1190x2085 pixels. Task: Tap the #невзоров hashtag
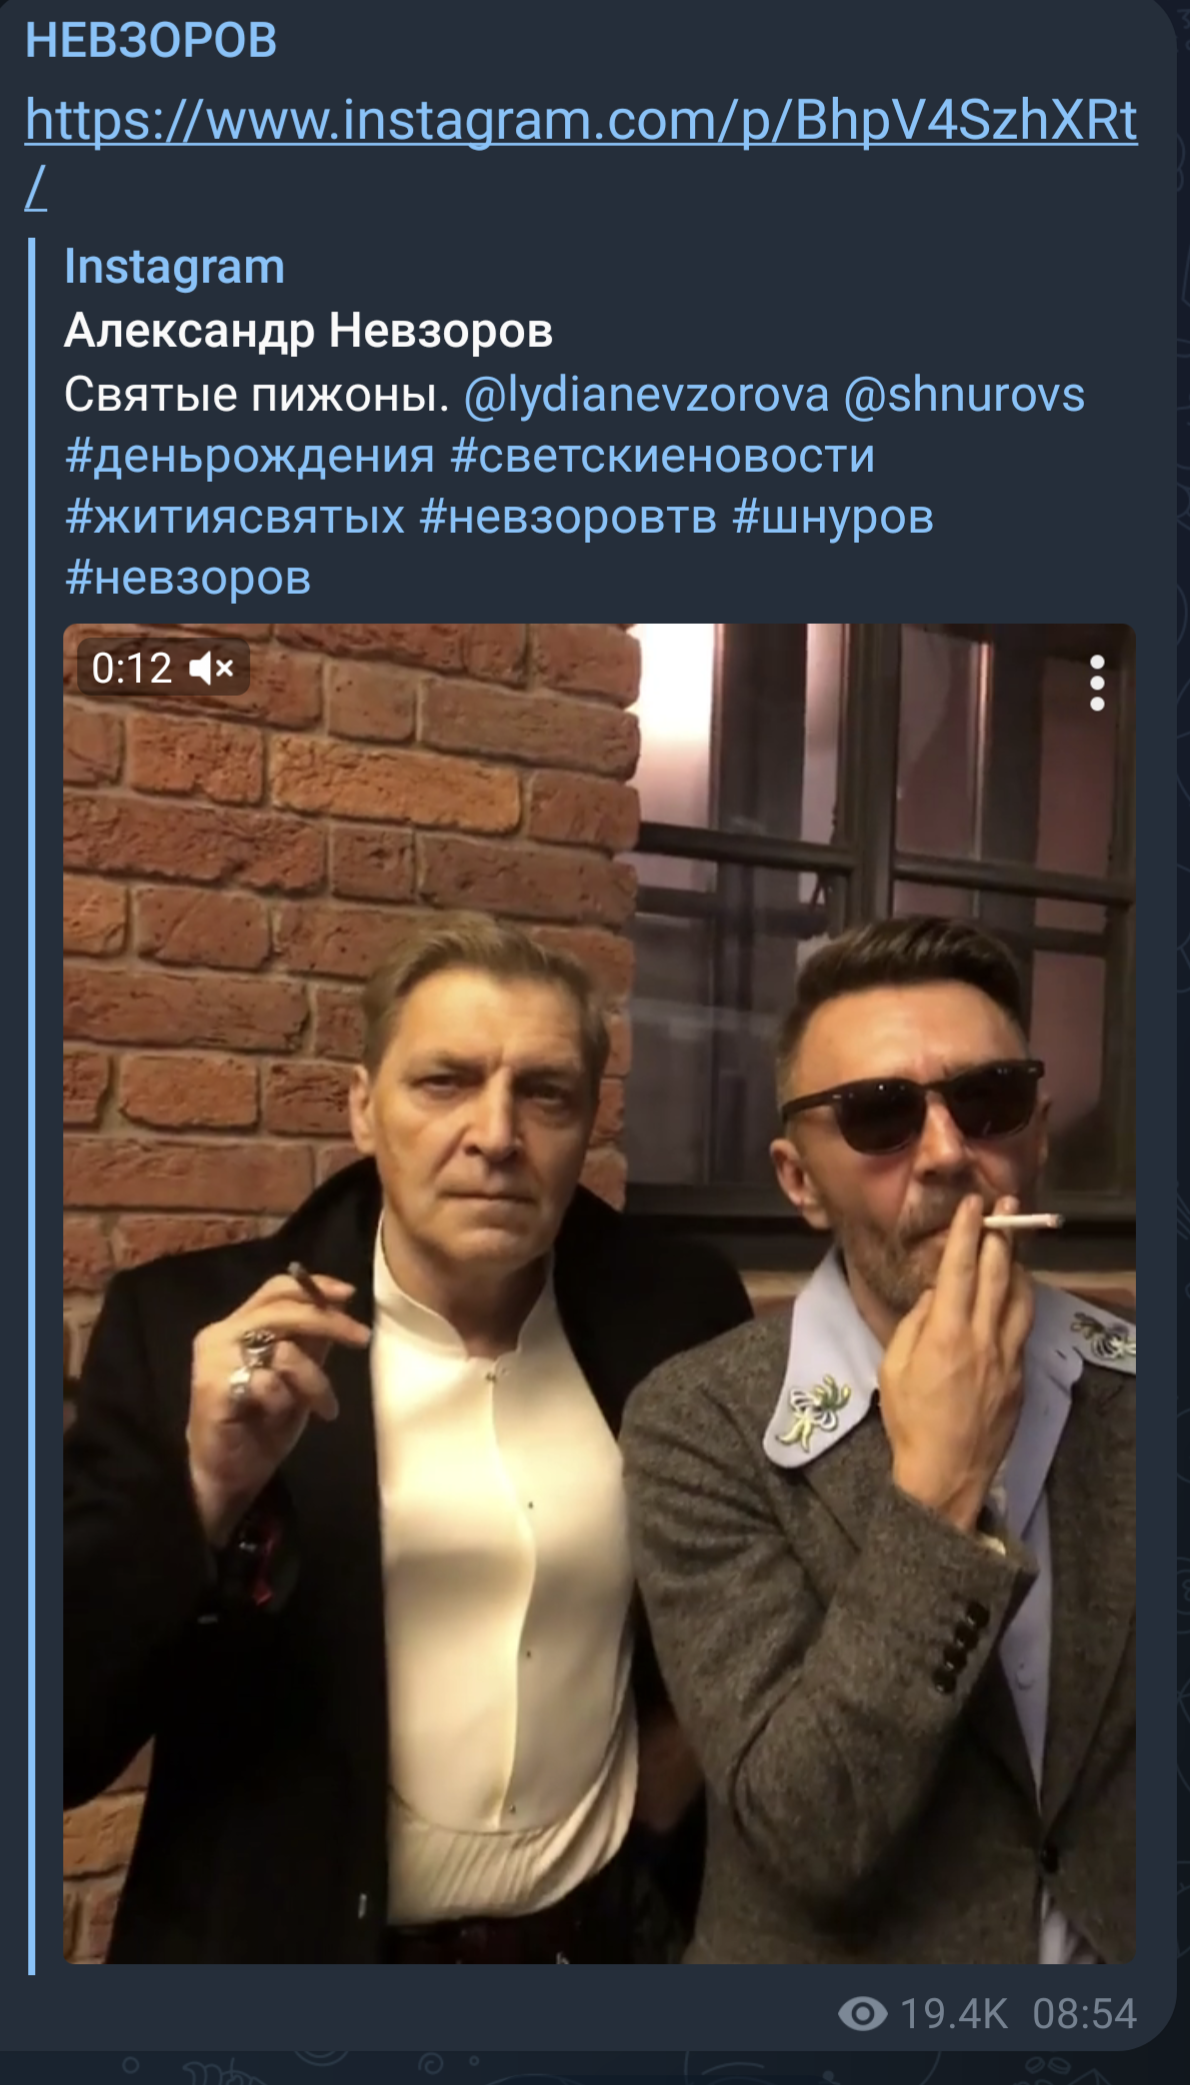[x=188, y=578]
